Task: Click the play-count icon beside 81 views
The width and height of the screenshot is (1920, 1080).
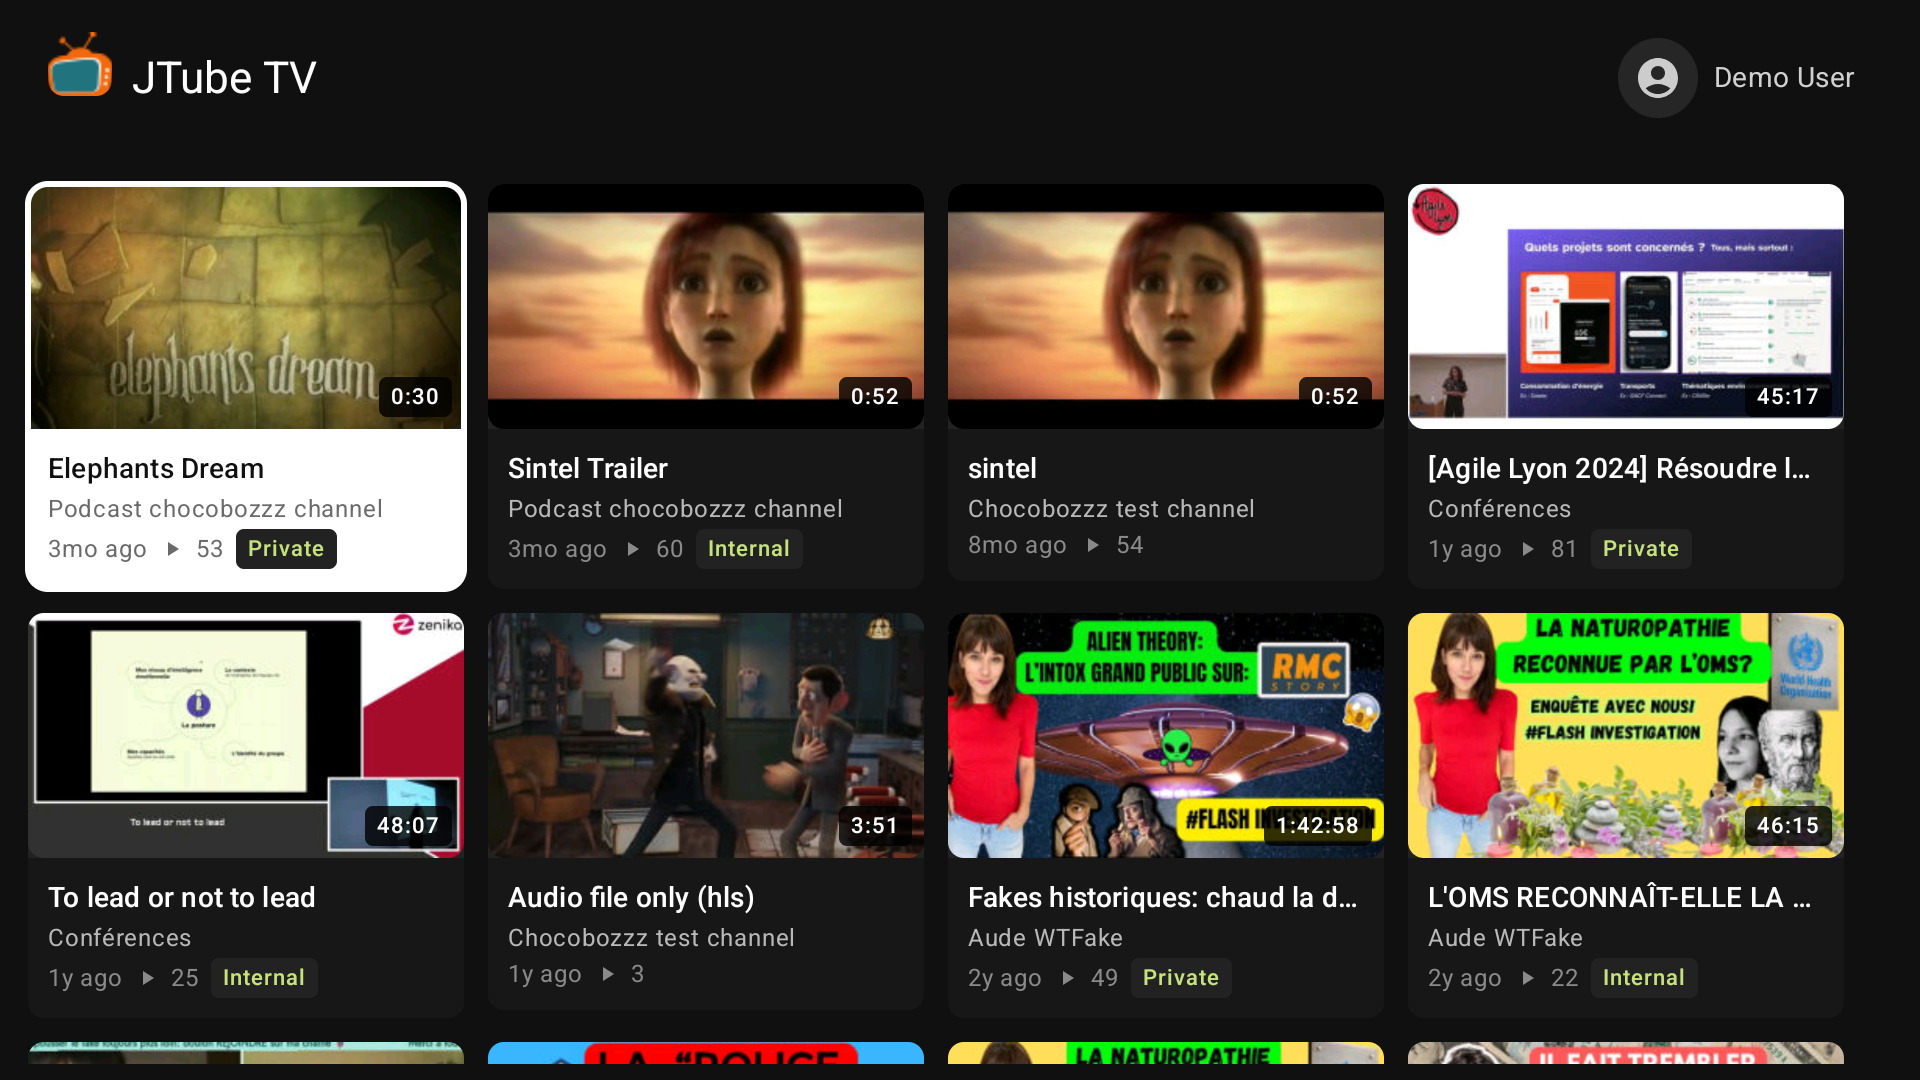Action: pos(1528,549)
